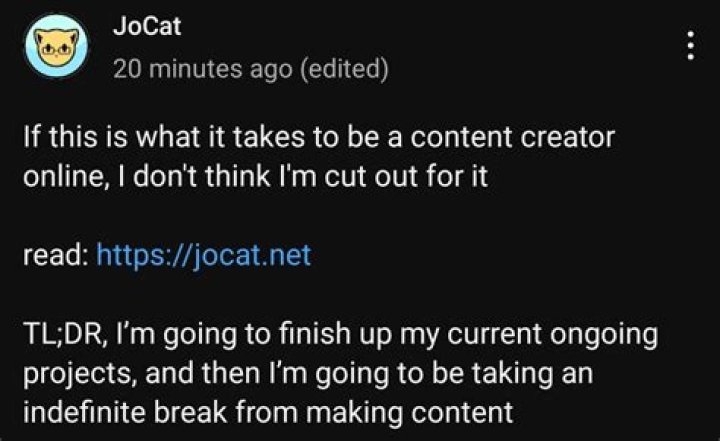The image size is (720, 441).
Task: Open the https://jocat.net link
Action: click(204, 256)
